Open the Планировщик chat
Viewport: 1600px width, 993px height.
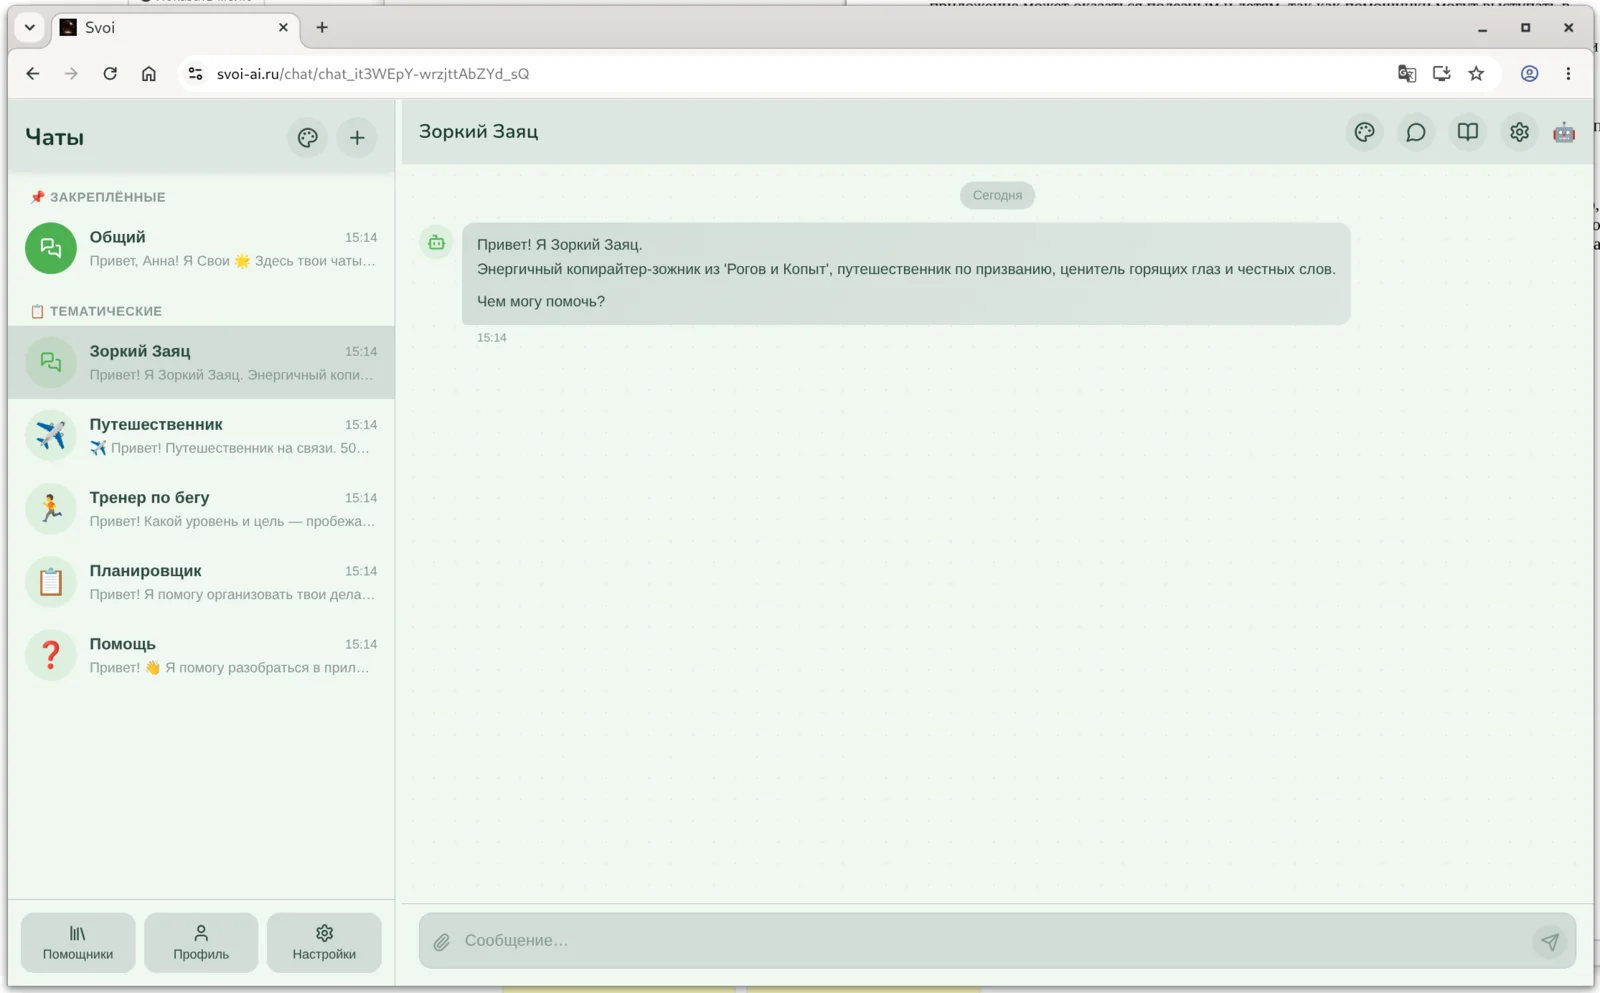tap(201, 582)
